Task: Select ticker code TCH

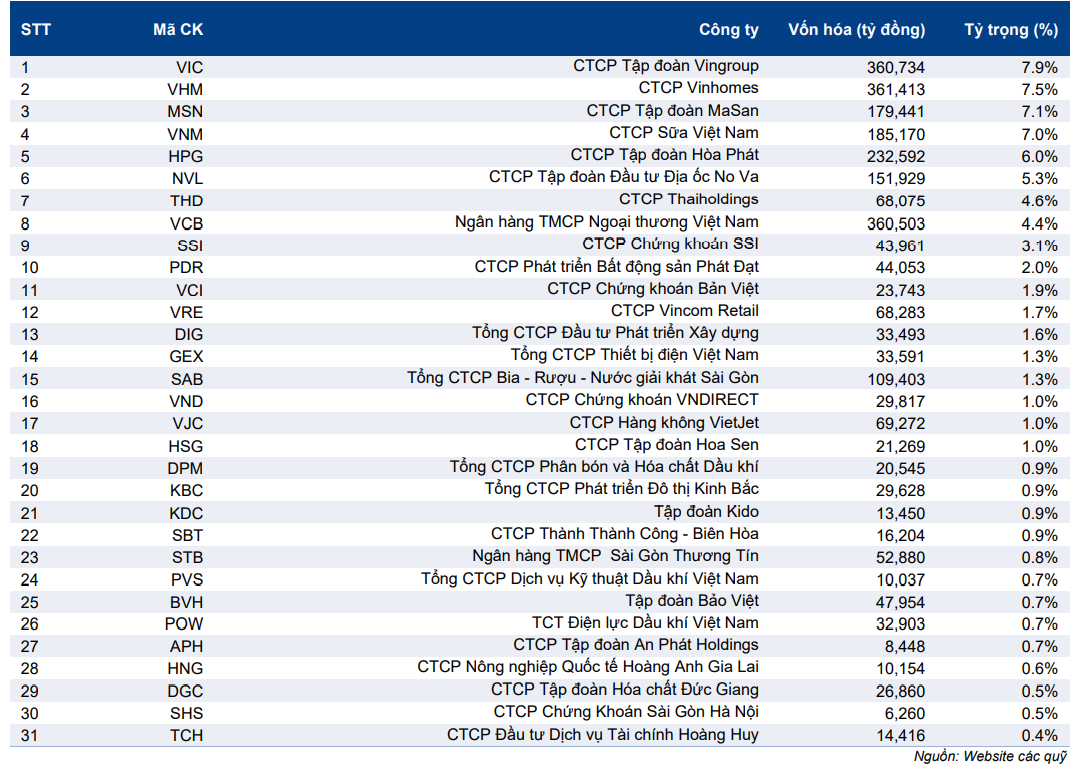Action: click(x=186, y=736)
